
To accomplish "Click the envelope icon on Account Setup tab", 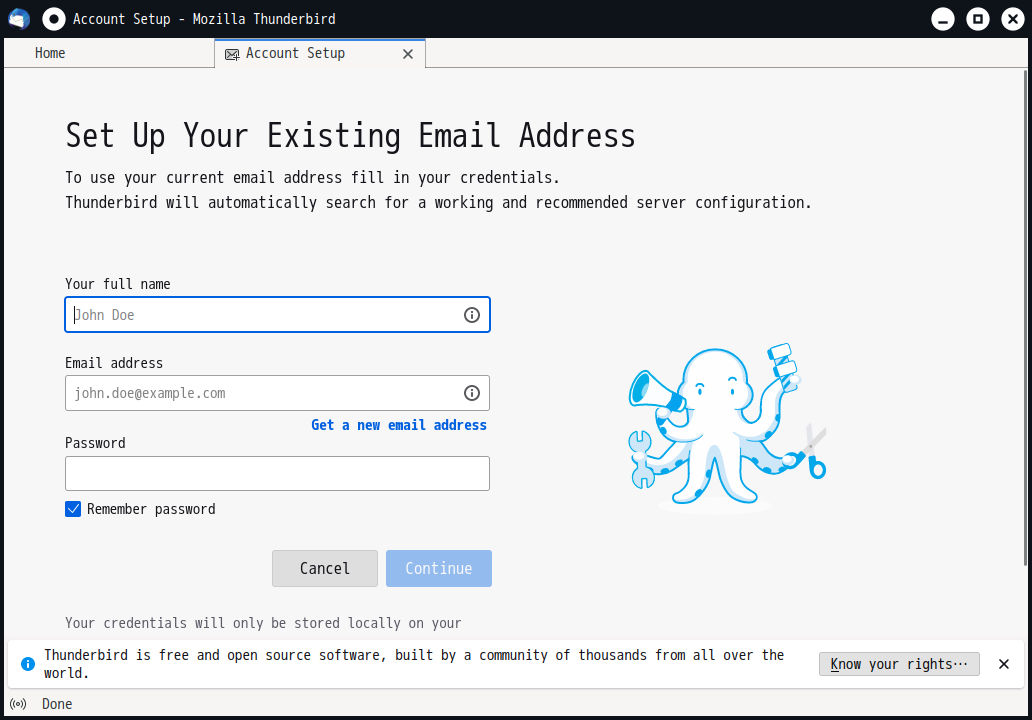I will click(x=232, y=54).
